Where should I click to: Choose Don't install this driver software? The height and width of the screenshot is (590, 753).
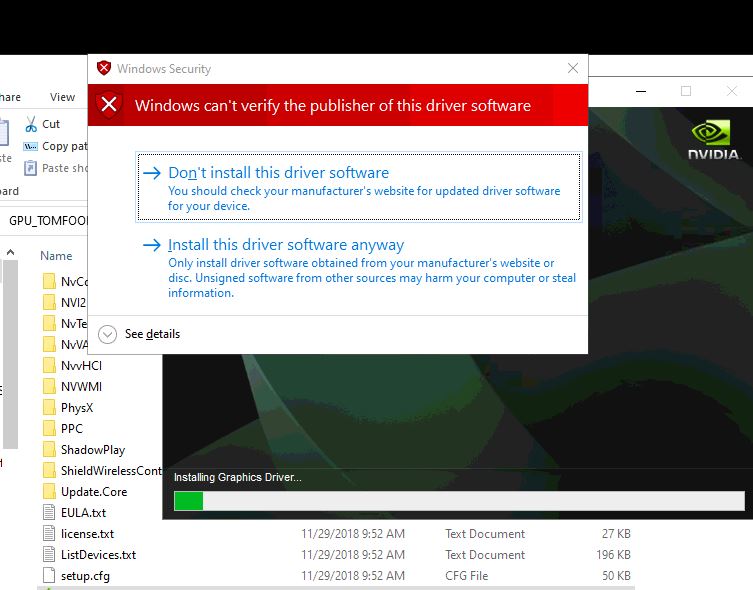[359, 187]
